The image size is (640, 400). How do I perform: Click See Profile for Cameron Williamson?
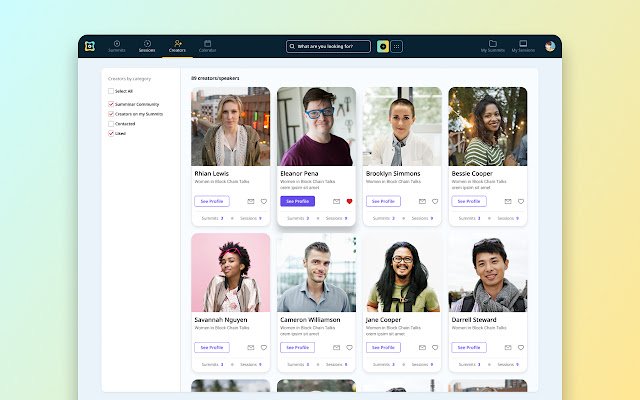[298, 347]
